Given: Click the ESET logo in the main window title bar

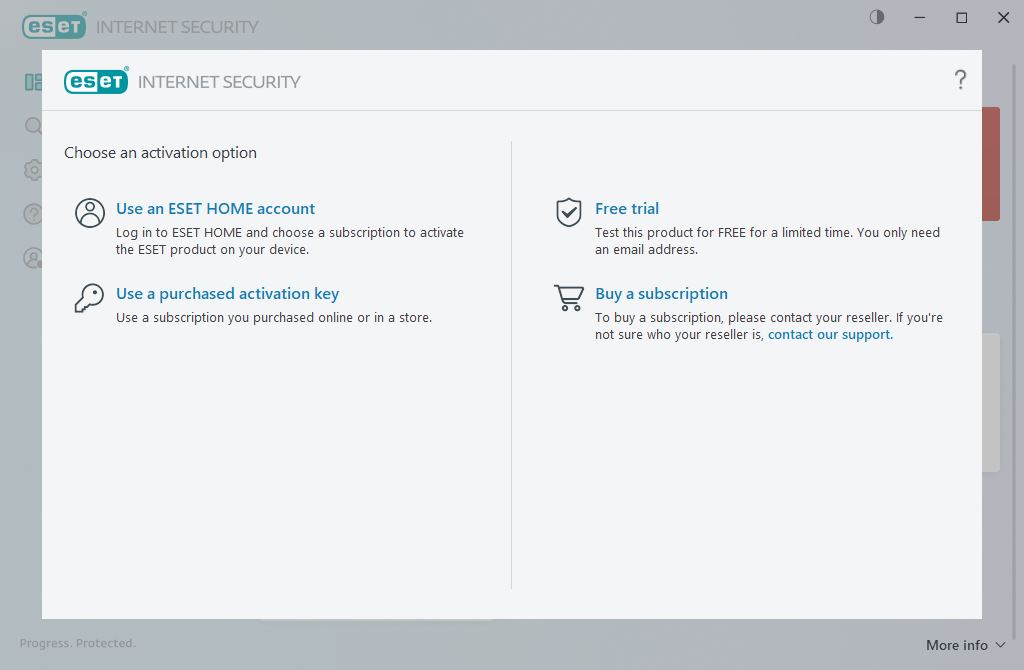Looking at the screenshot, I should point(54,25).
